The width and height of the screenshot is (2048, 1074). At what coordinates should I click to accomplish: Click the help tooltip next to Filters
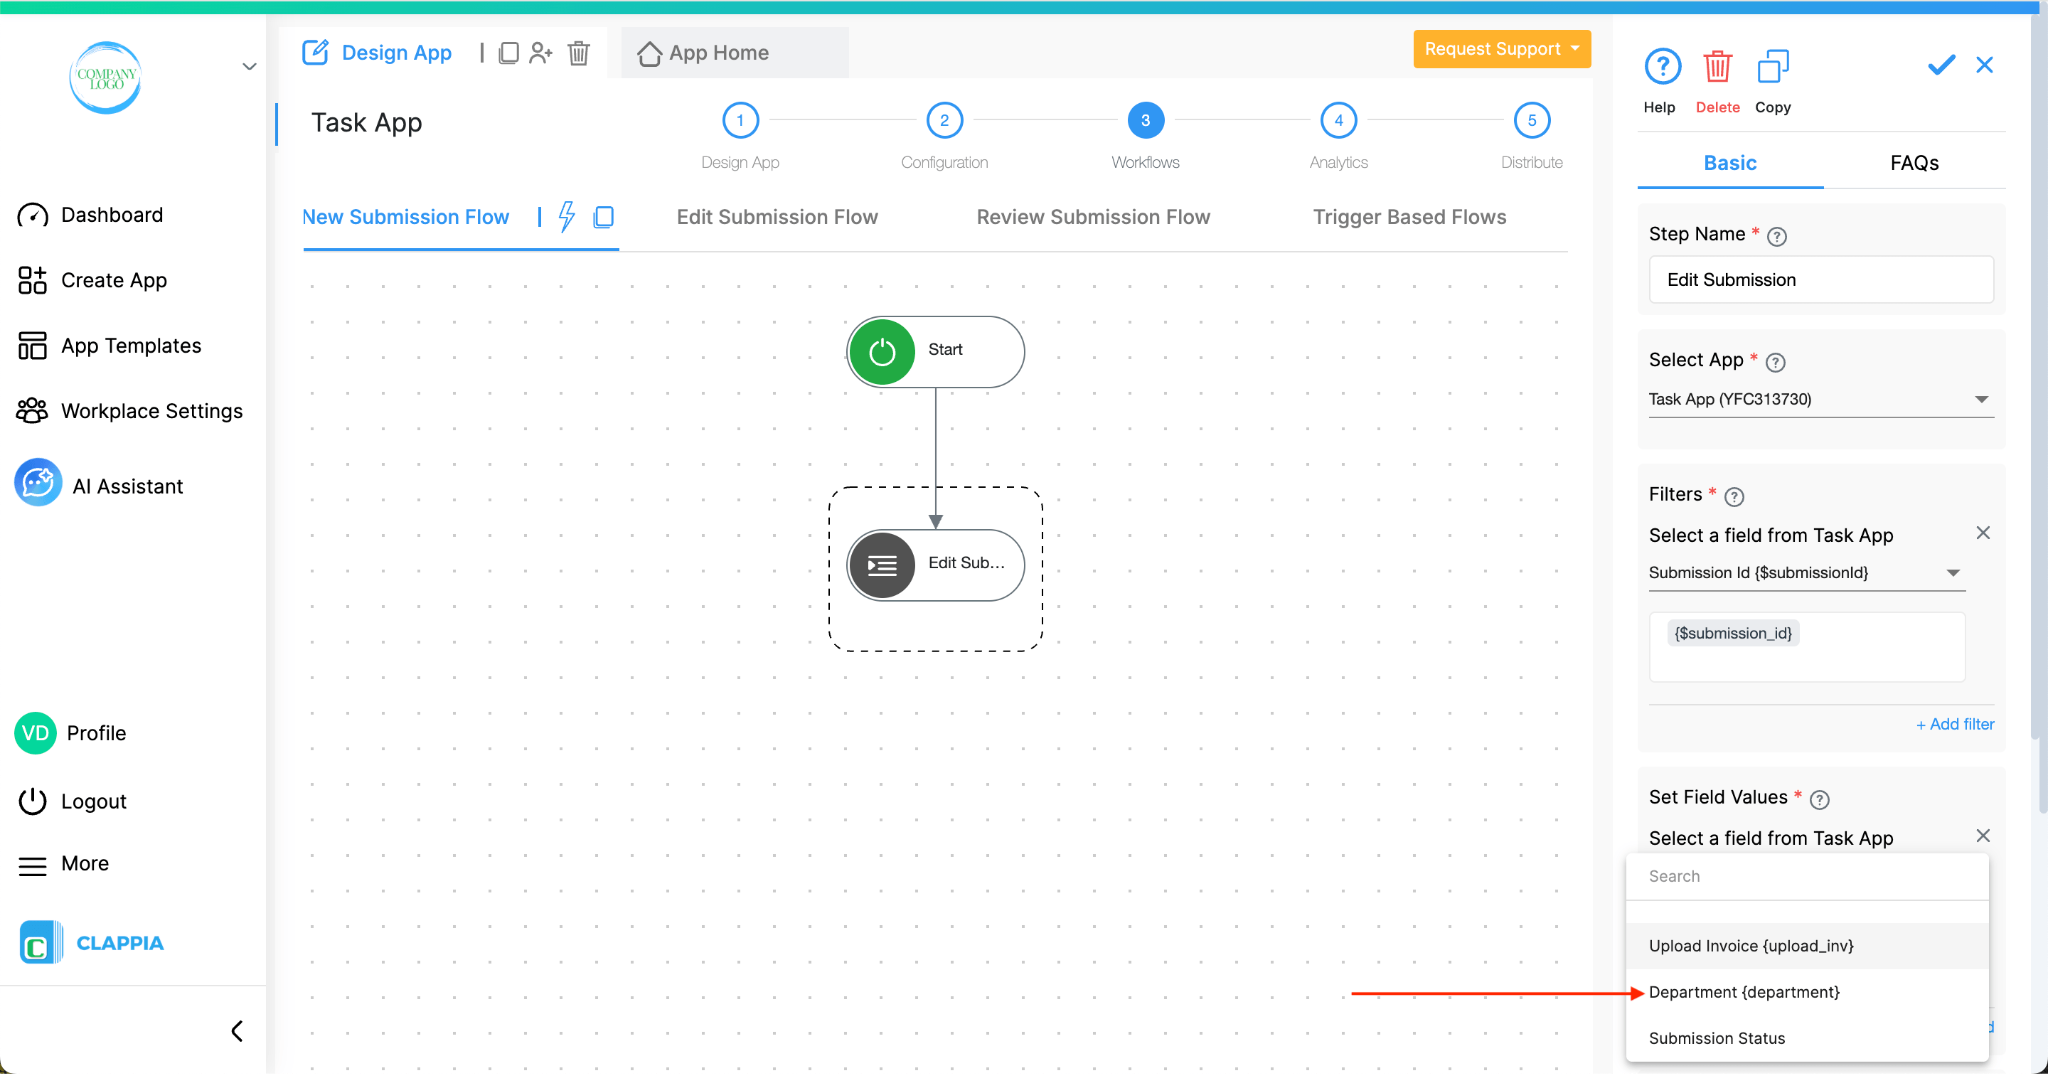point(1735,496)
